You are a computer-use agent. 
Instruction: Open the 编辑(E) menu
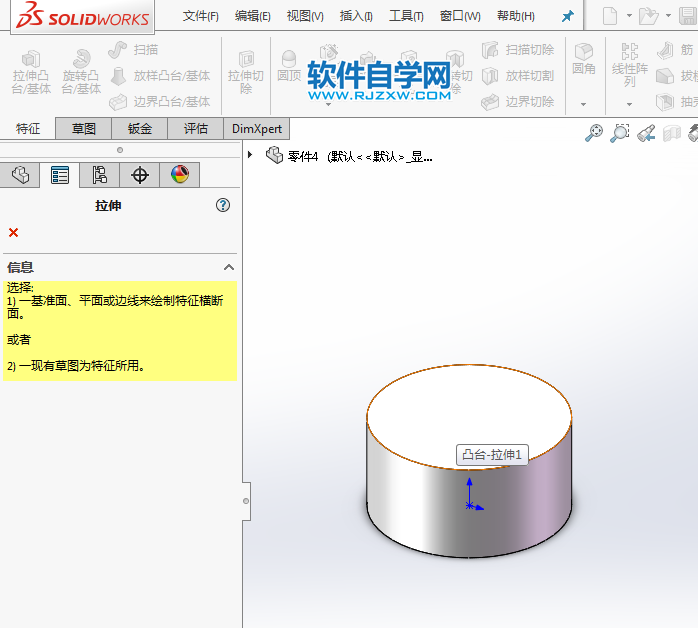point(252,16)
